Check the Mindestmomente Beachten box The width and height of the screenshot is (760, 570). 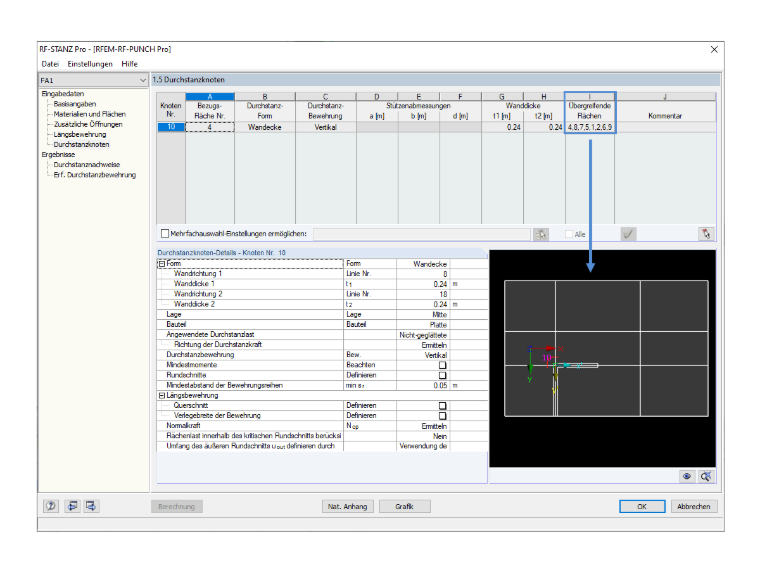443,365
